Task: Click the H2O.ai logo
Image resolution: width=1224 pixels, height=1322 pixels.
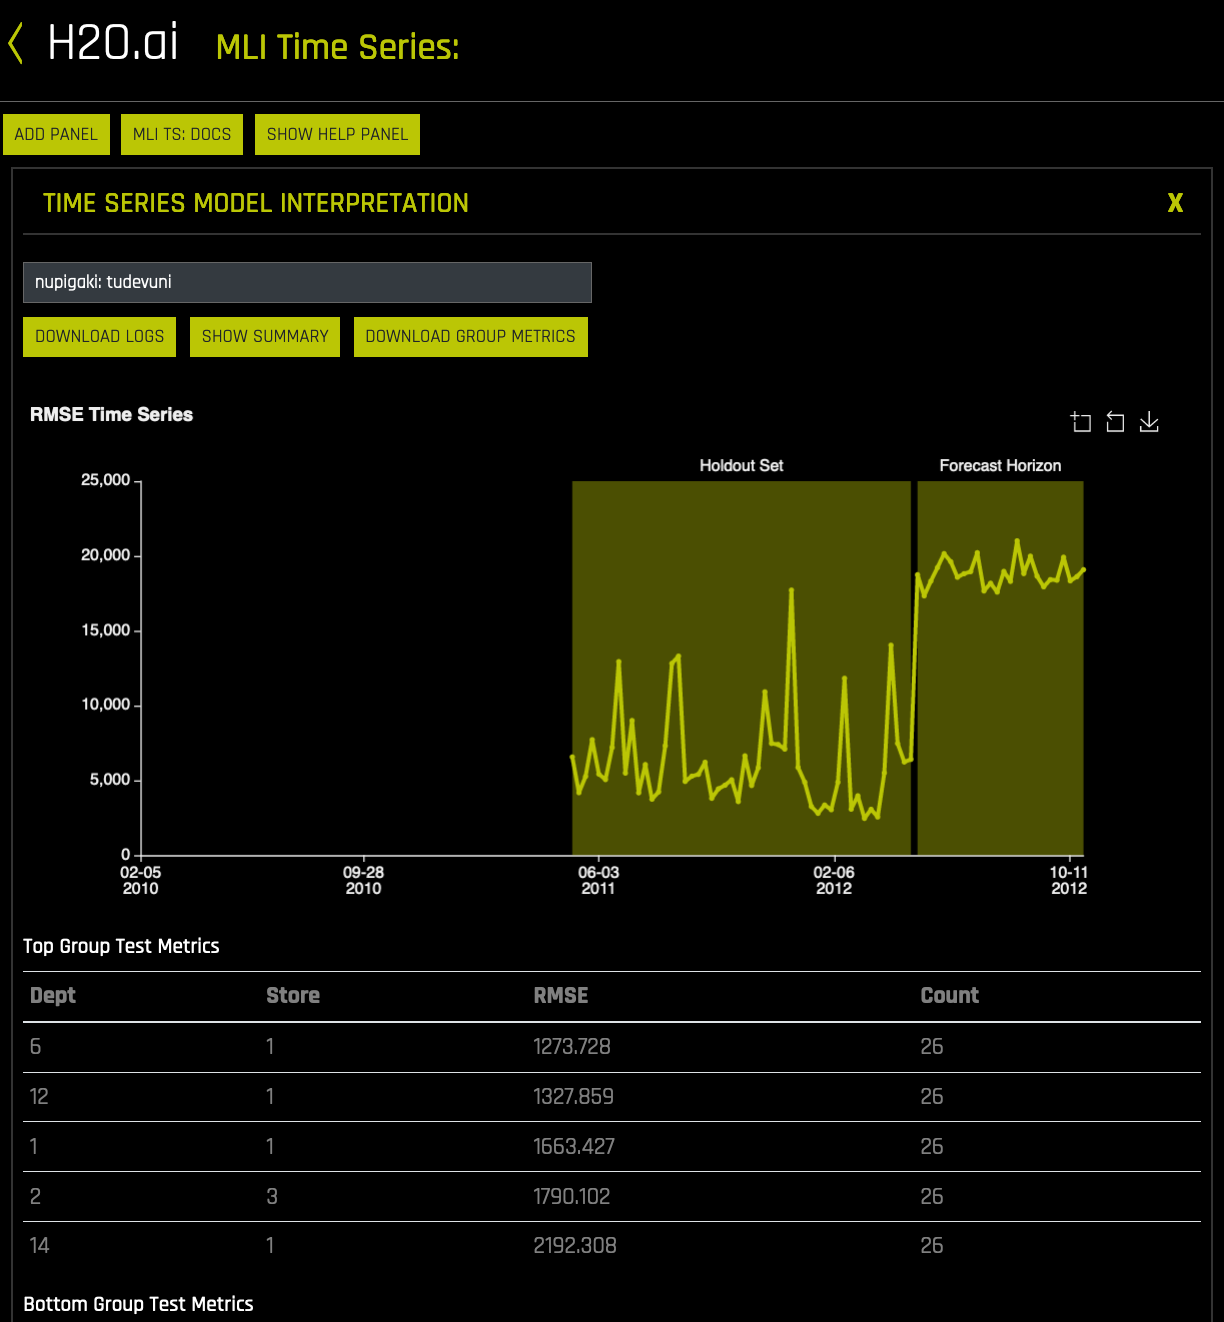Action: [x=112, y=44]
